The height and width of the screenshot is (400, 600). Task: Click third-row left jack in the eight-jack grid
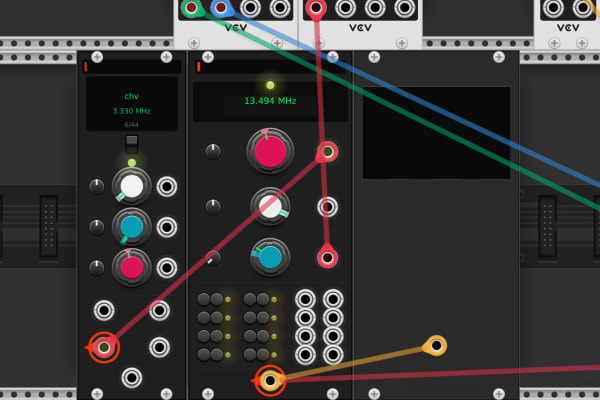coord(305,336)
